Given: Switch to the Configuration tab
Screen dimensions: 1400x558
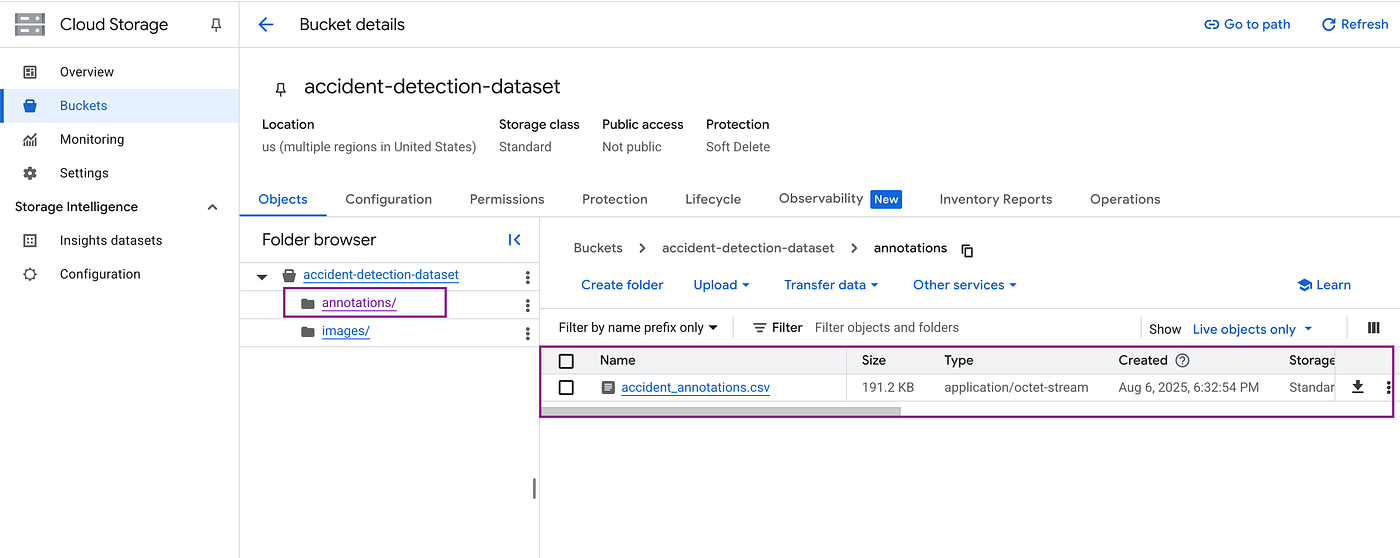Looking at the screenshot, I should click(389, 199).
